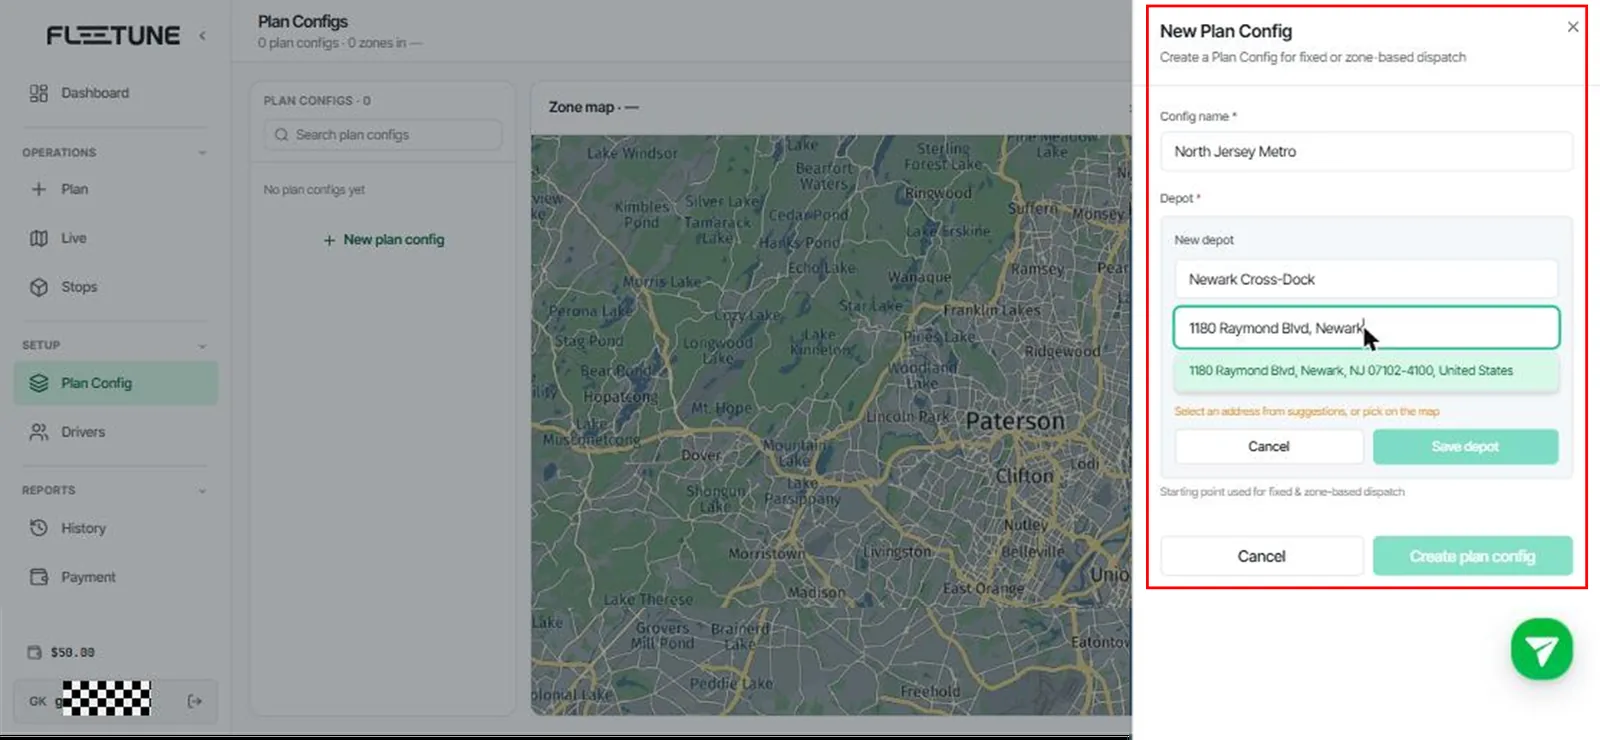Viewport: 1600px width, 740px height.
Task: Click the Plan Configs page title
Action: (303, 21)
